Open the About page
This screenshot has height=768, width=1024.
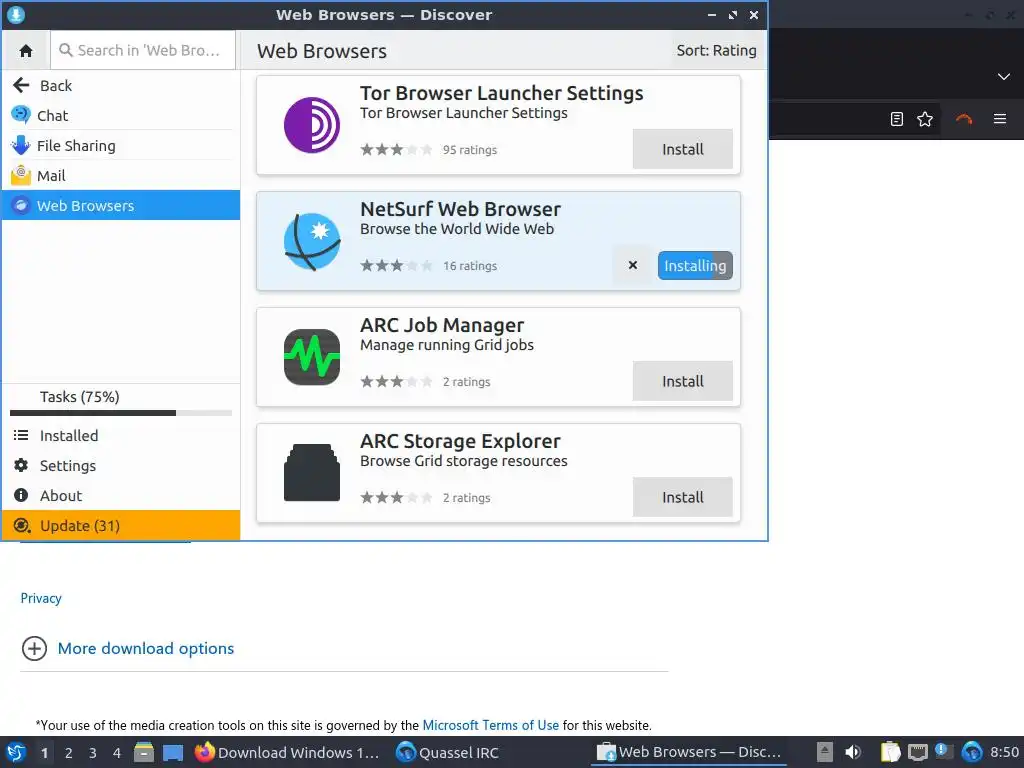click(x=121, y=496)
